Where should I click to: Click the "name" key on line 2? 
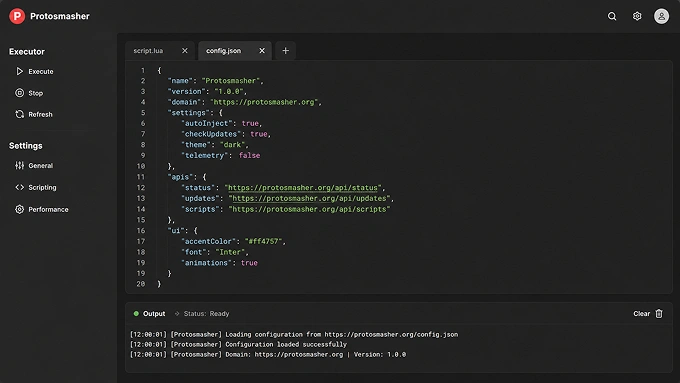click(180, 81)
